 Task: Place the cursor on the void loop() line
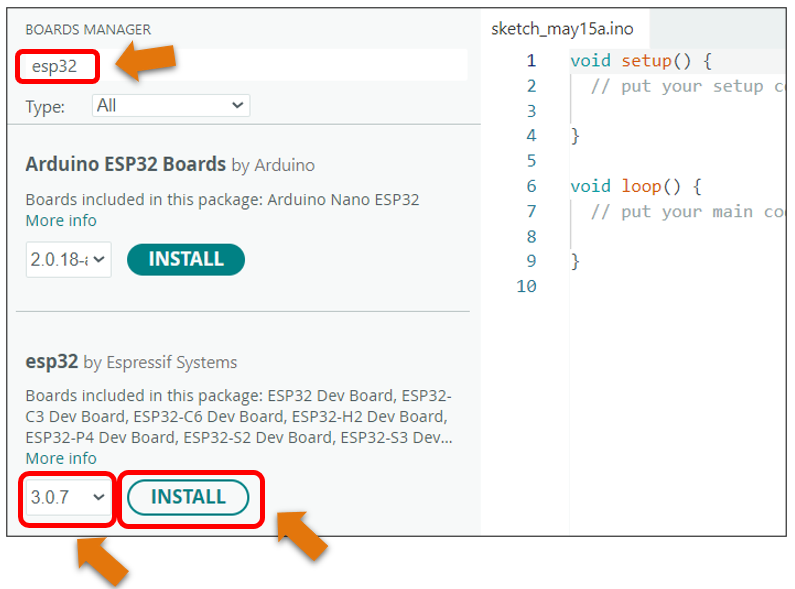tap(636, 186)
